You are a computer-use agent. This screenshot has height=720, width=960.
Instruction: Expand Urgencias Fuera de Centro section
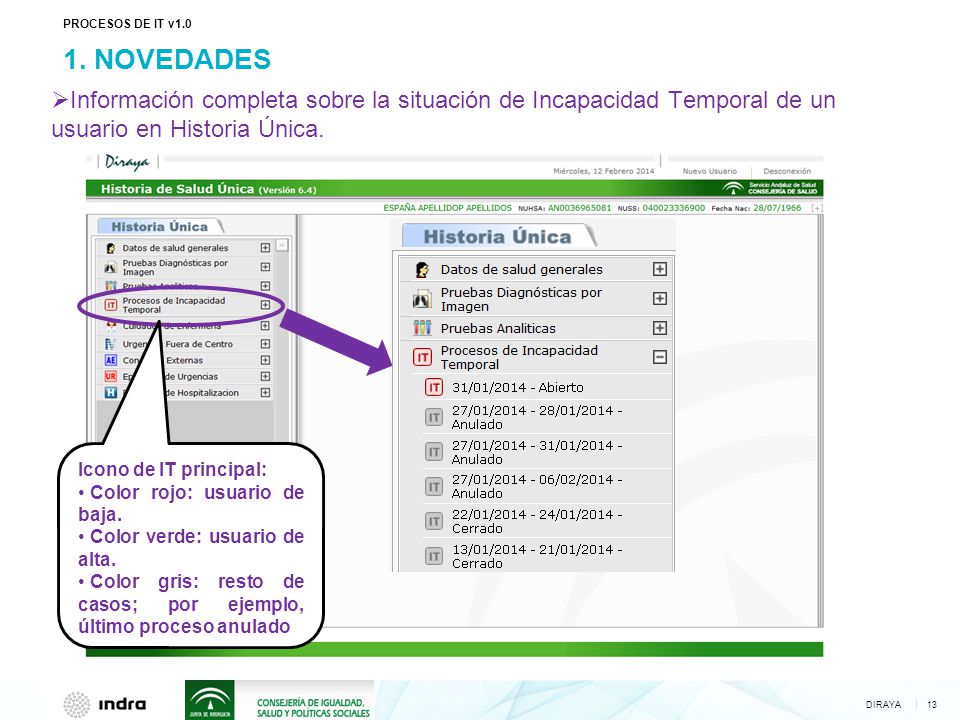(265, 344)
